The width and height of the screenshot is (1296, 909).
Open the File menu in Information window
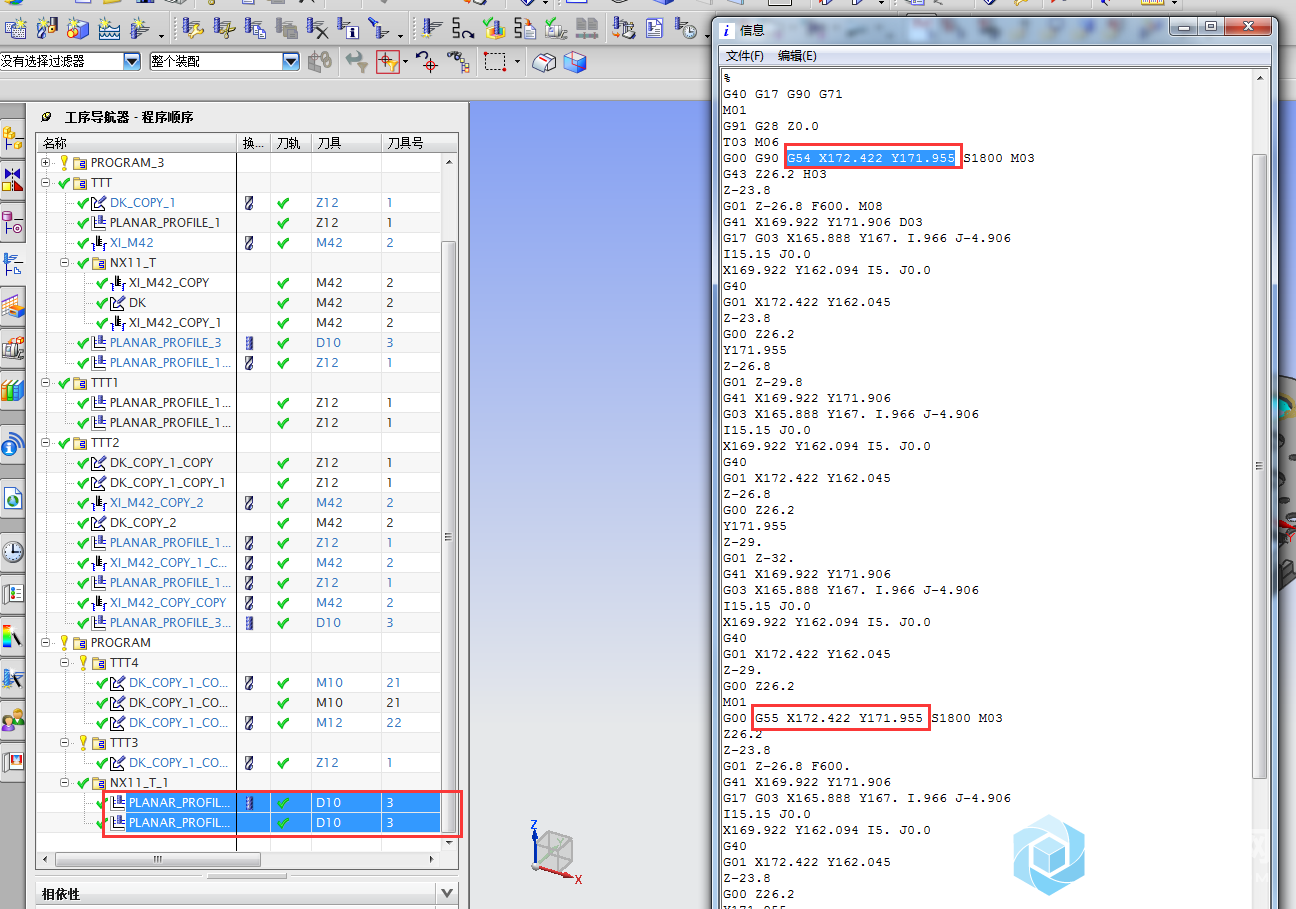point(744,56)
